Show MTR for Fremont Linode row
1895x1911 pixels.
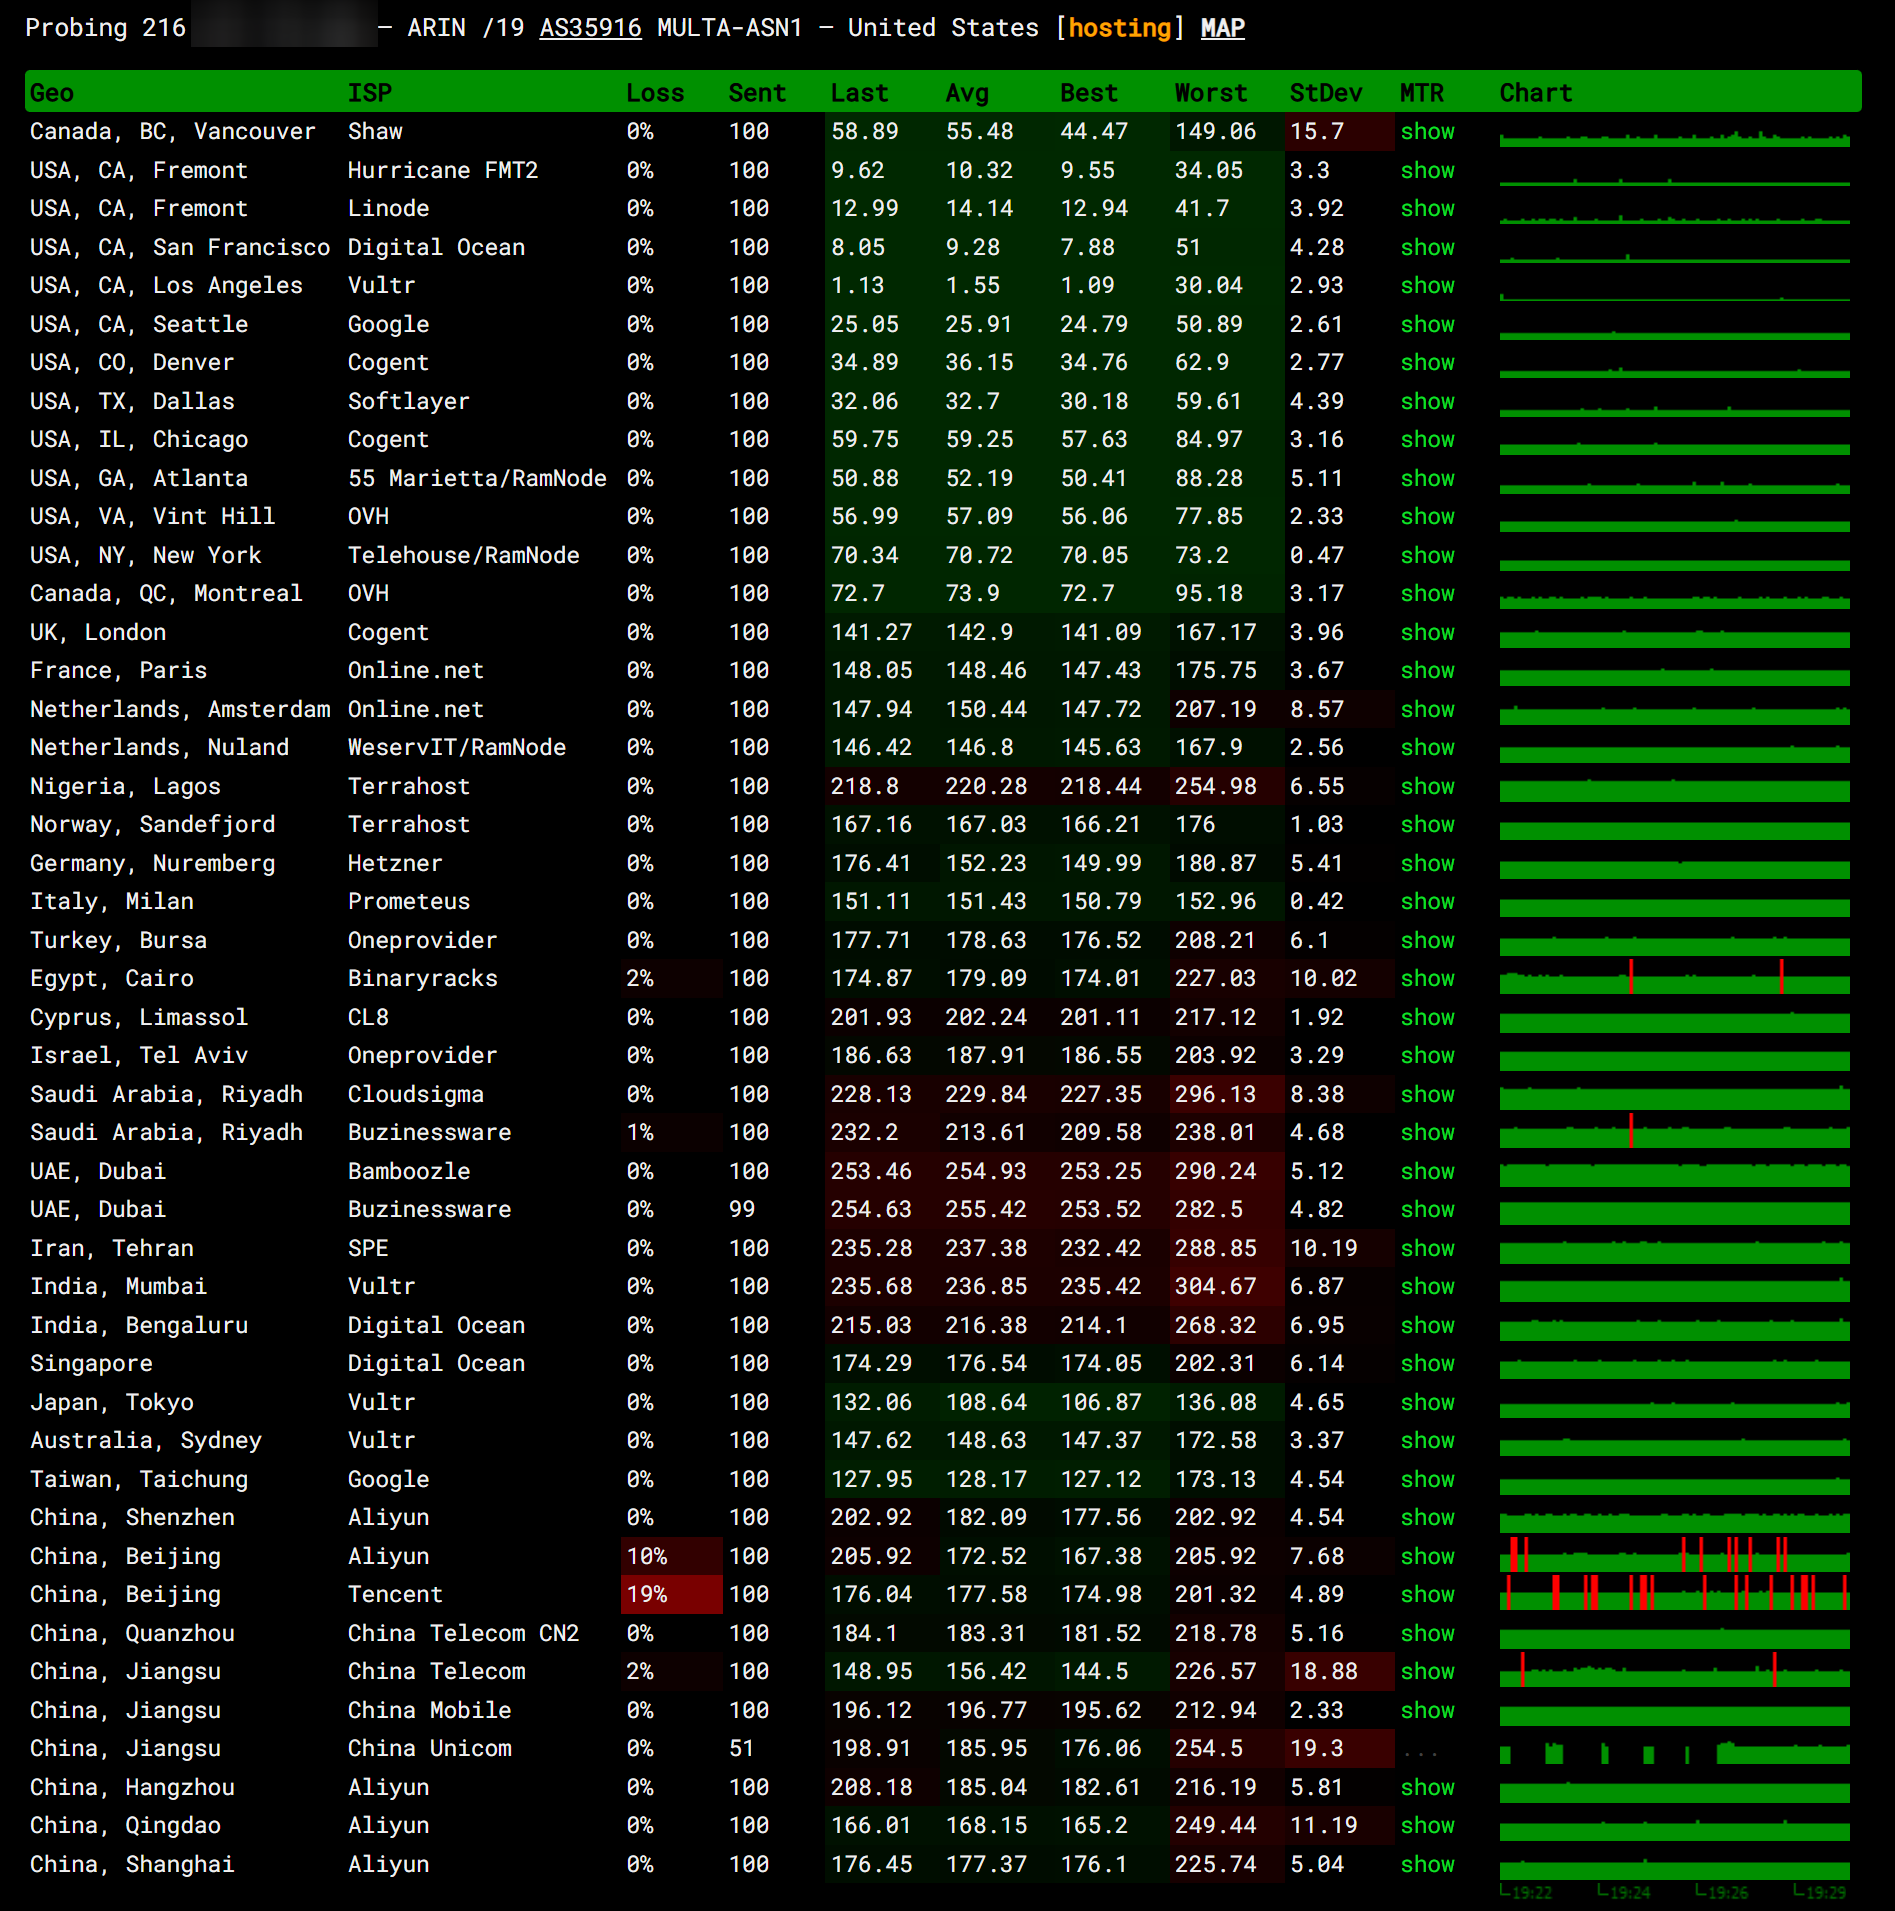(1427, 209)
